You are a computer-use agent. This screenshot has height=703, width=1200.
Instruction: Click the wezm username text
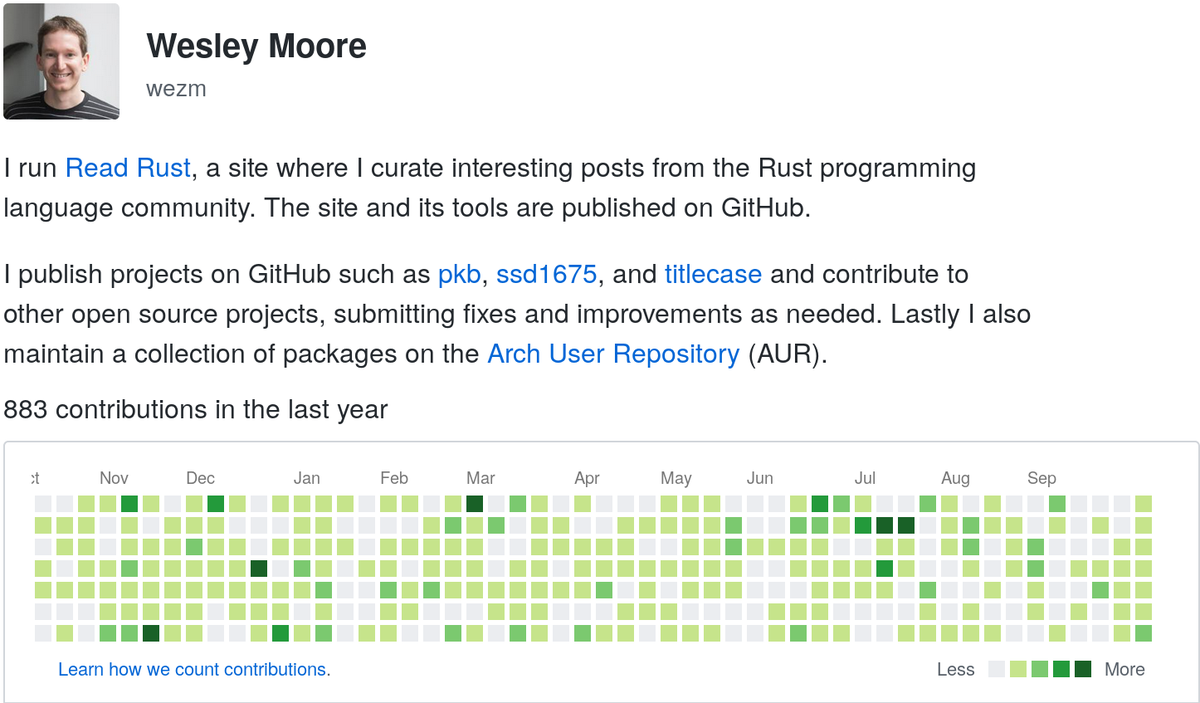[176, 89]
